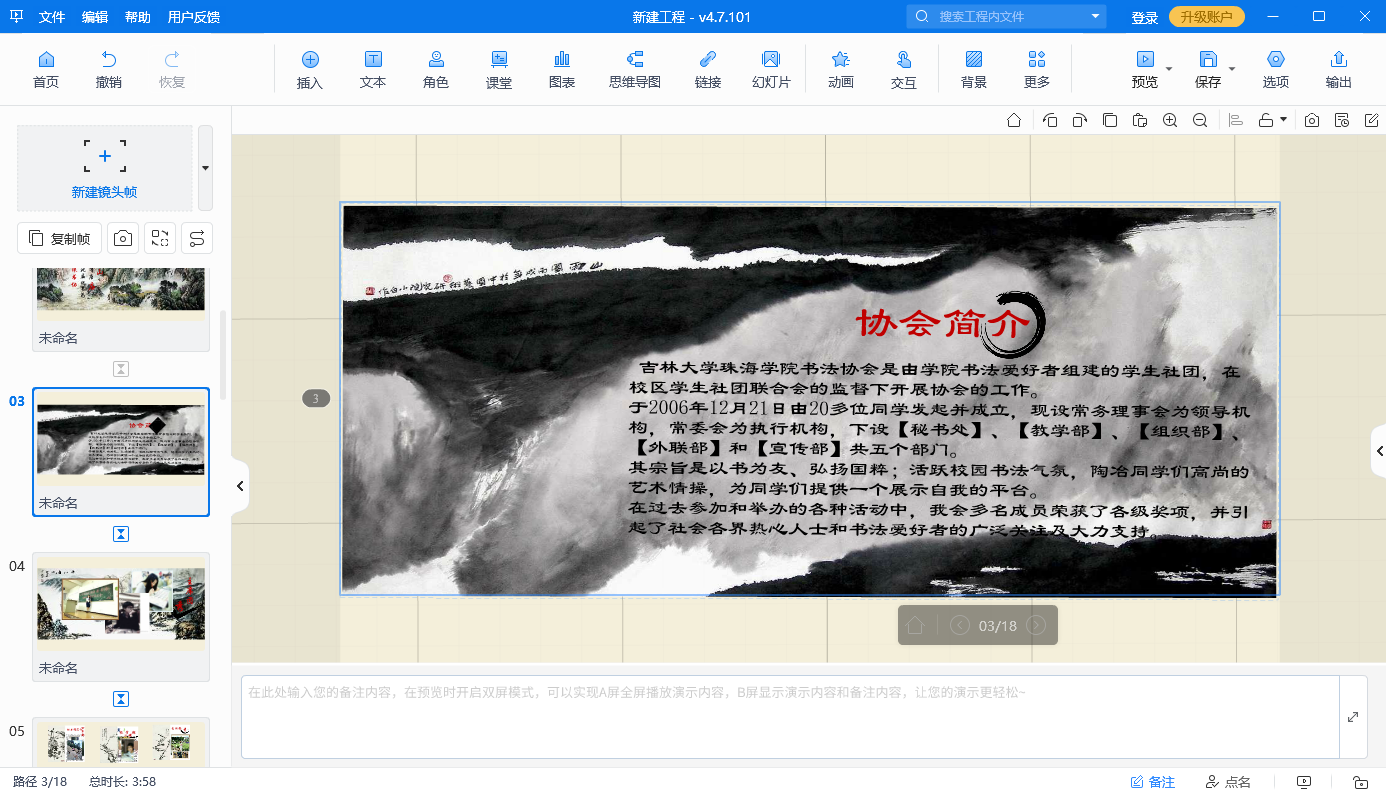Select the 文本 text tool
The width and height of the screenshot is (1386, 793).
click(x=373, y=70)
